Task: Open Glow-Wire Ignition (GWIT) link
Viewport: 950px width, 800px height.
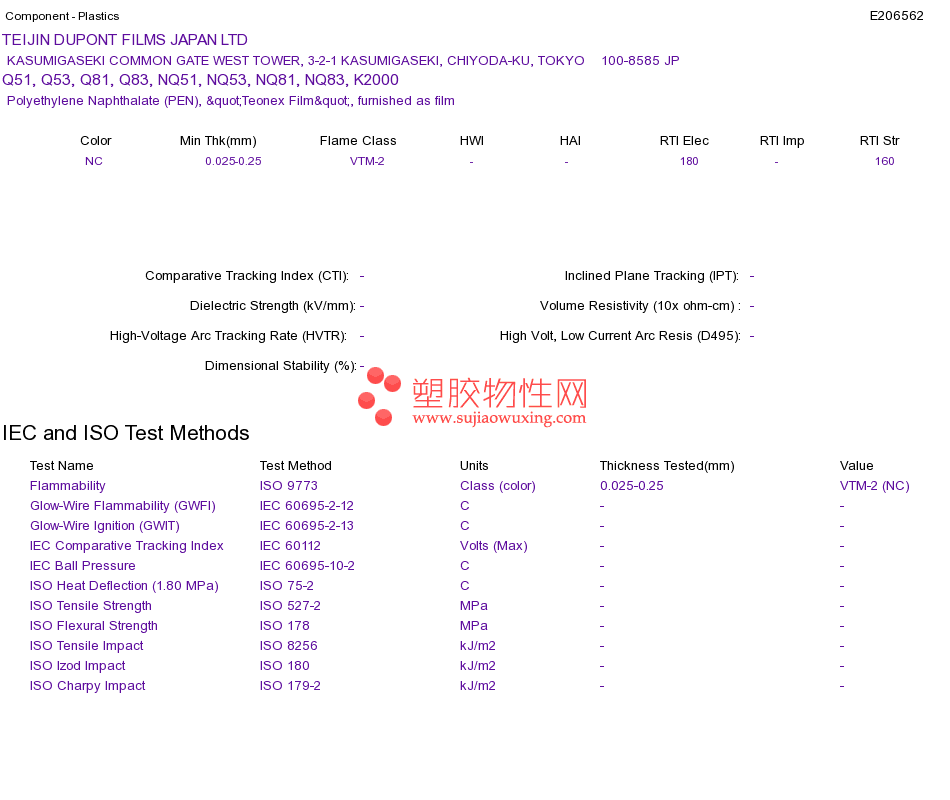Action: (105, 525)
